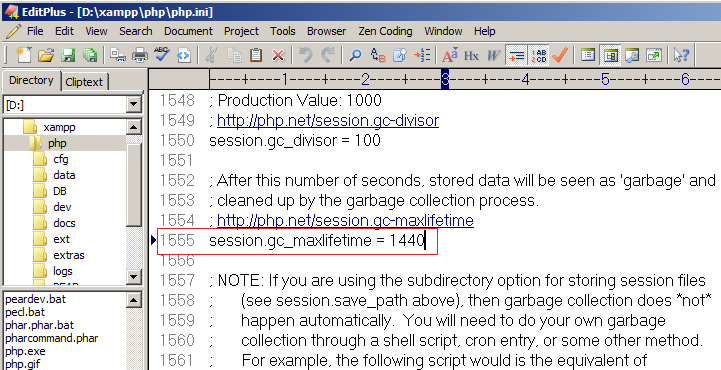The image size is (721, 370).
Task: Open the Document menu
Action: click(x=189, y=31)
